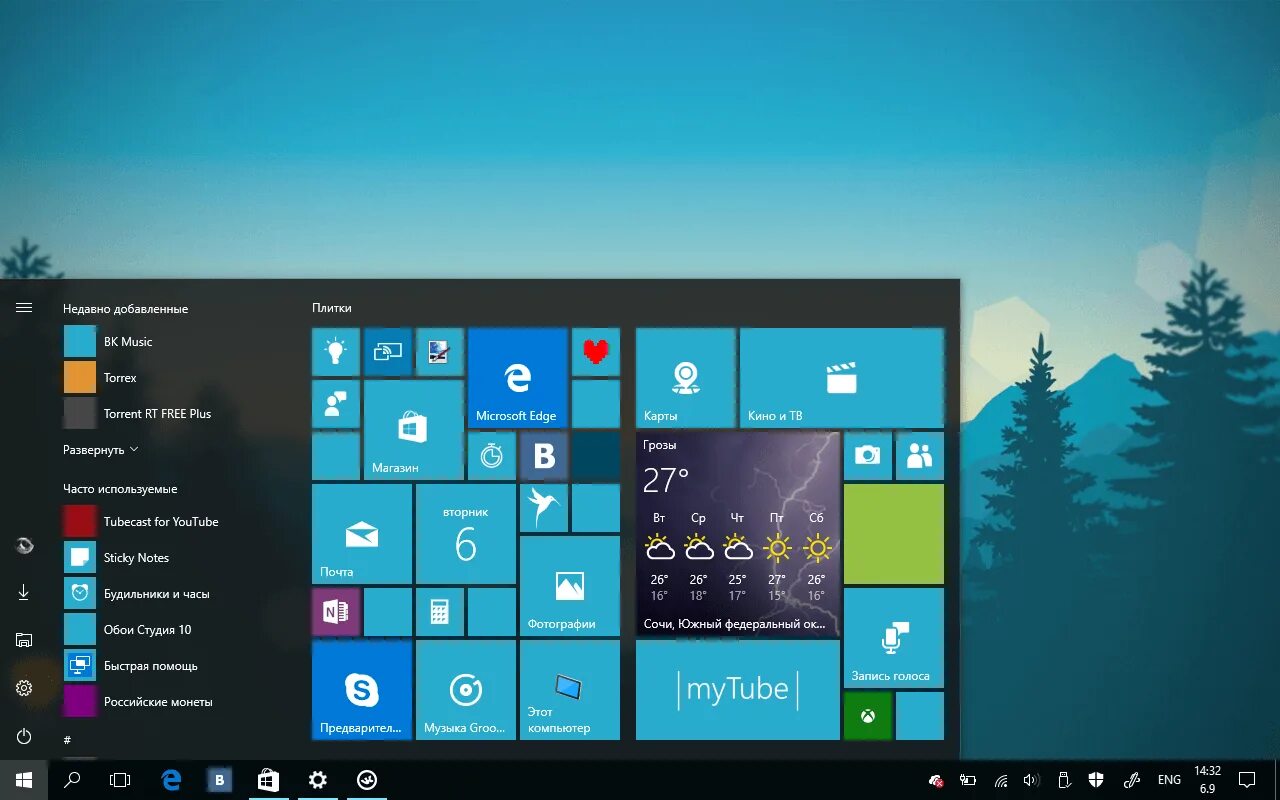Open the Карты maps tile
The width and height of the screenshot is (1280, 800).
pyautogui.click(x=686, y=378)
